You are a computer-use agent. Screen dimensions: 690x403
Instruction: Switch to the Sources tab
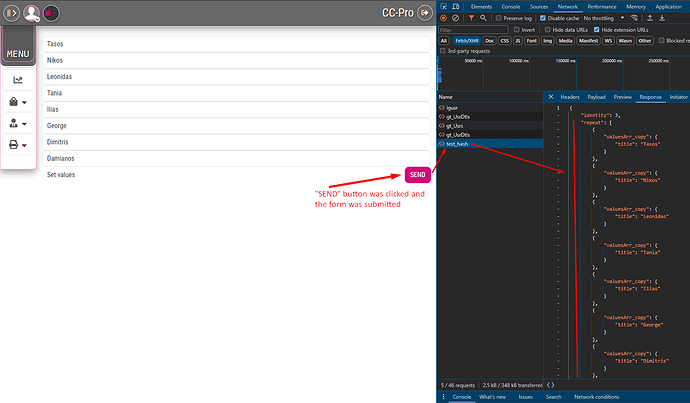click(x=539, y=7)
